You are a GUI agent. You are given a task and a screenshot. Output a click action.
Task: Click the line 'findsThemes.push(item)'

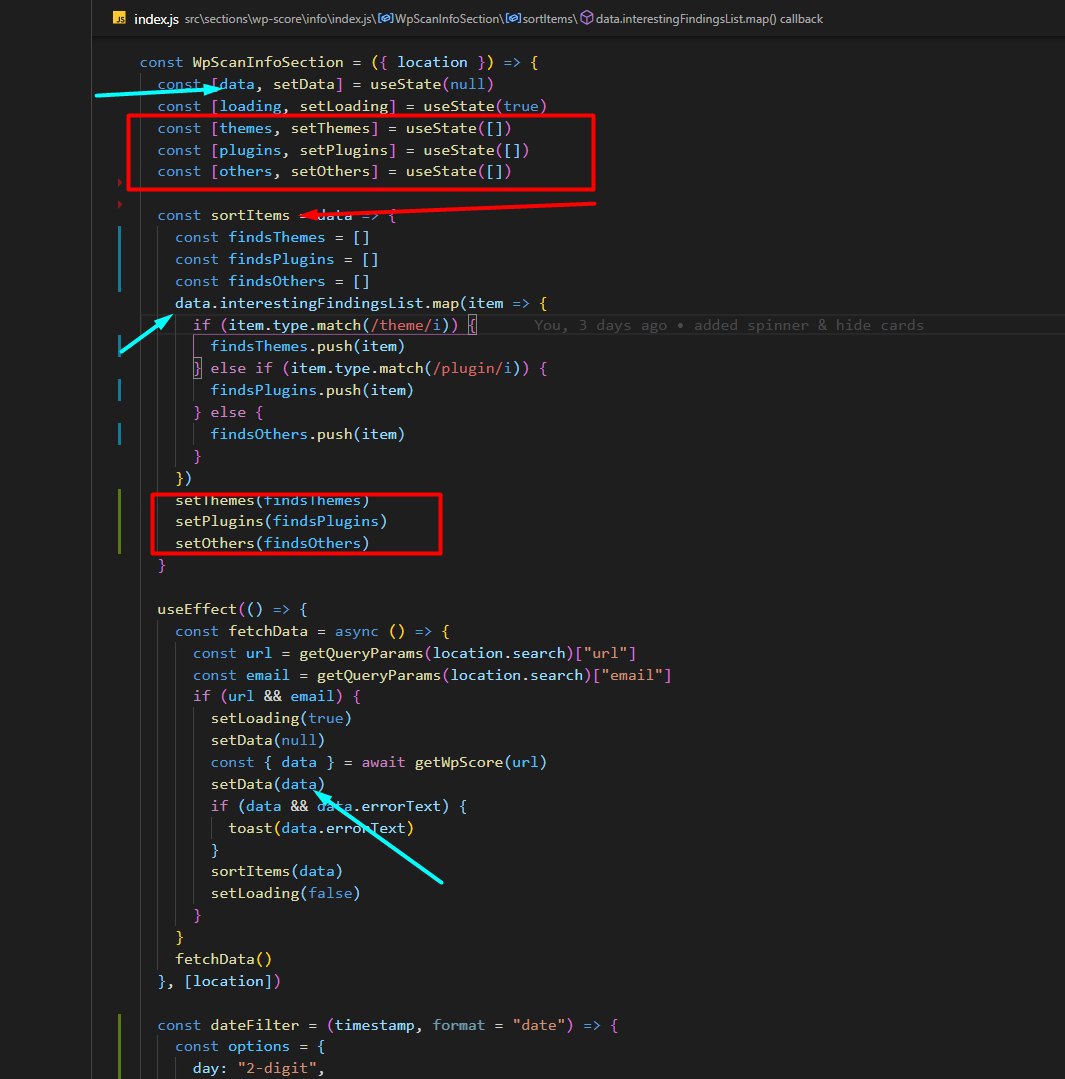point(308,347)
